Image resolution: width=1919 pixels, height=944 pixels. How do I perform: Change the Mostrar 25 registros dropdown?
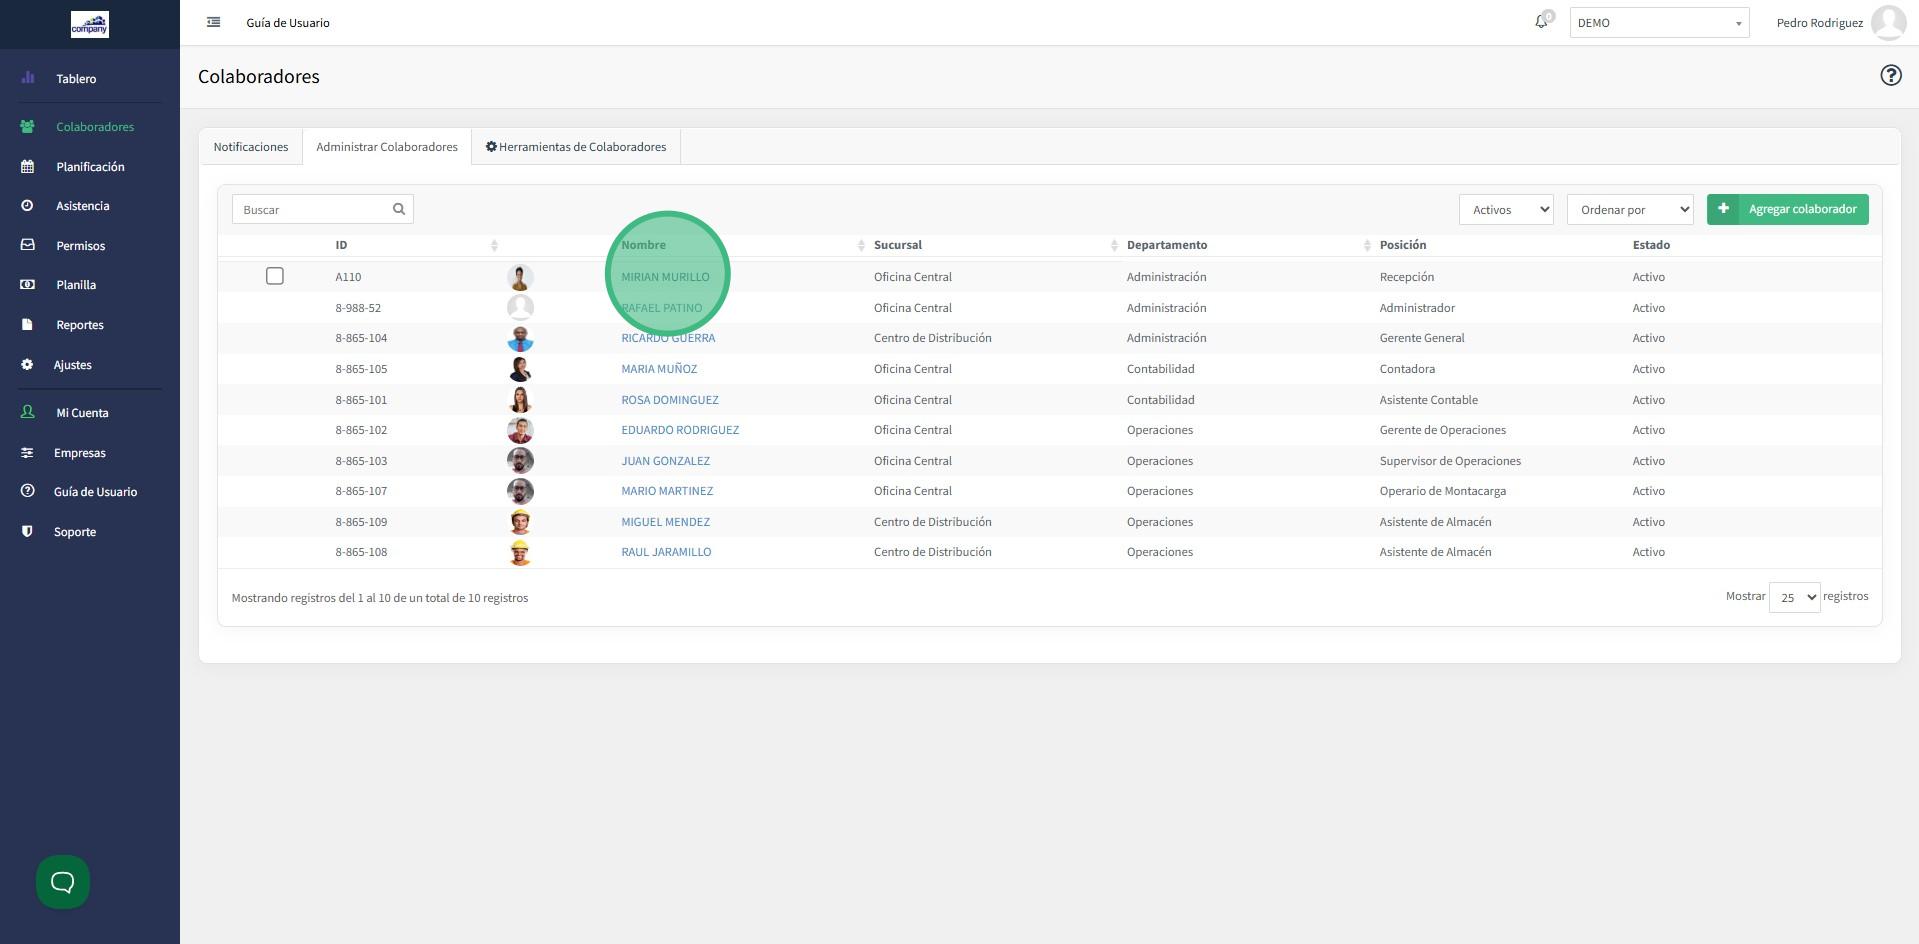1794,597
